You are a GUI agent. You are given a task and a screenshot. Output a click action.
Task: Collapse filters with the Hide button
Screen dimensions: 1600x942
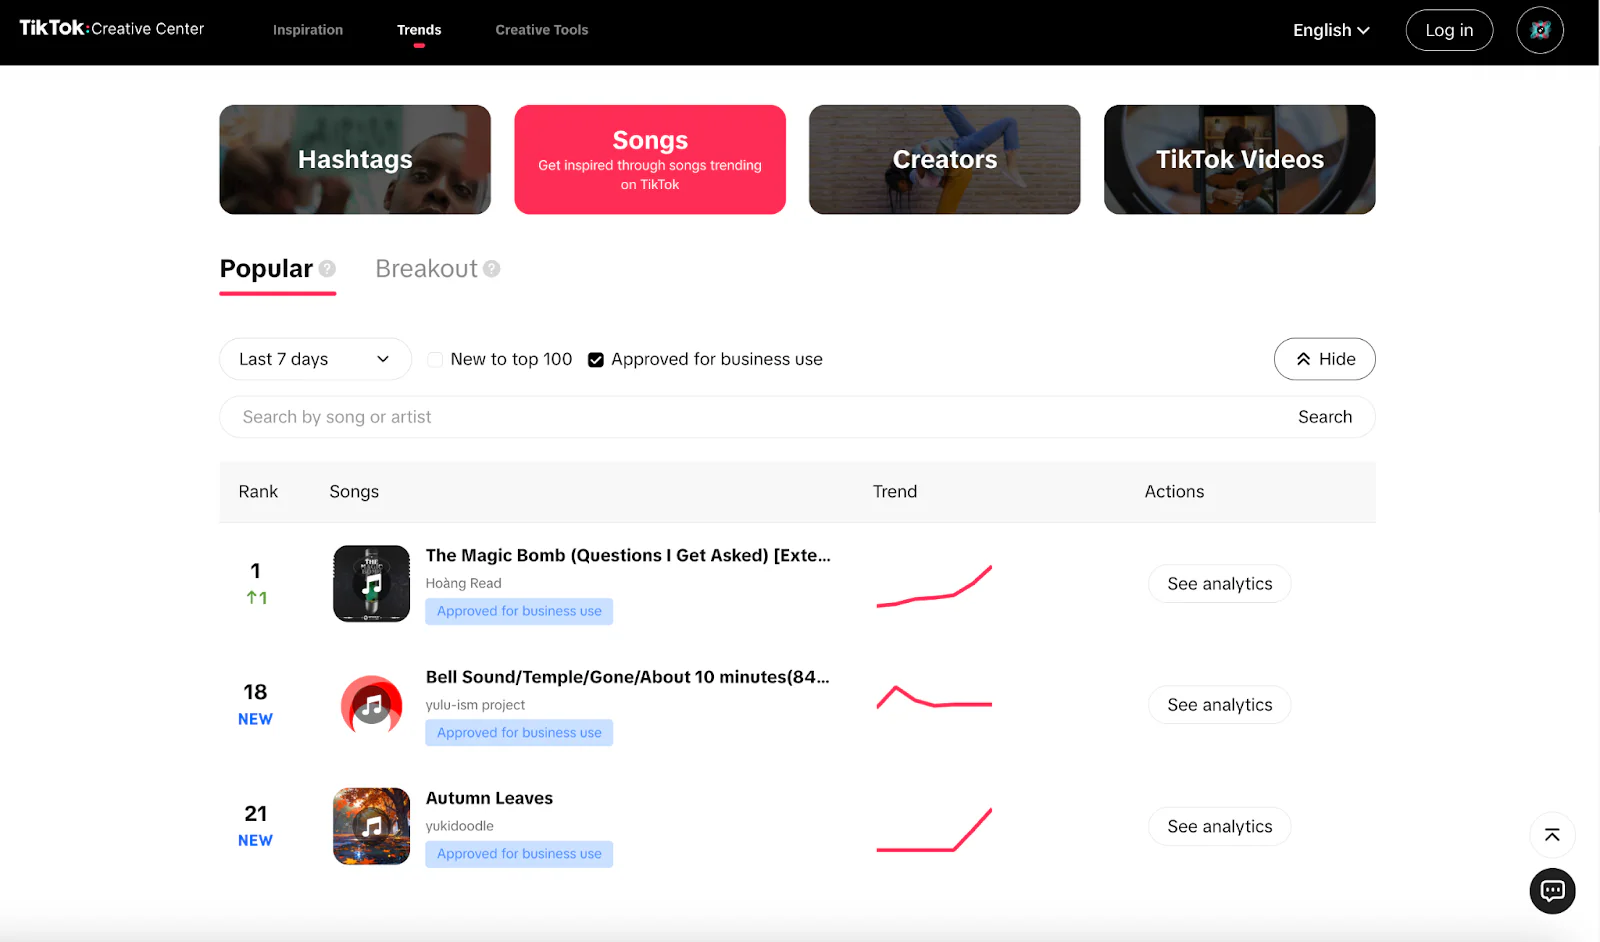coord(1324,359)
